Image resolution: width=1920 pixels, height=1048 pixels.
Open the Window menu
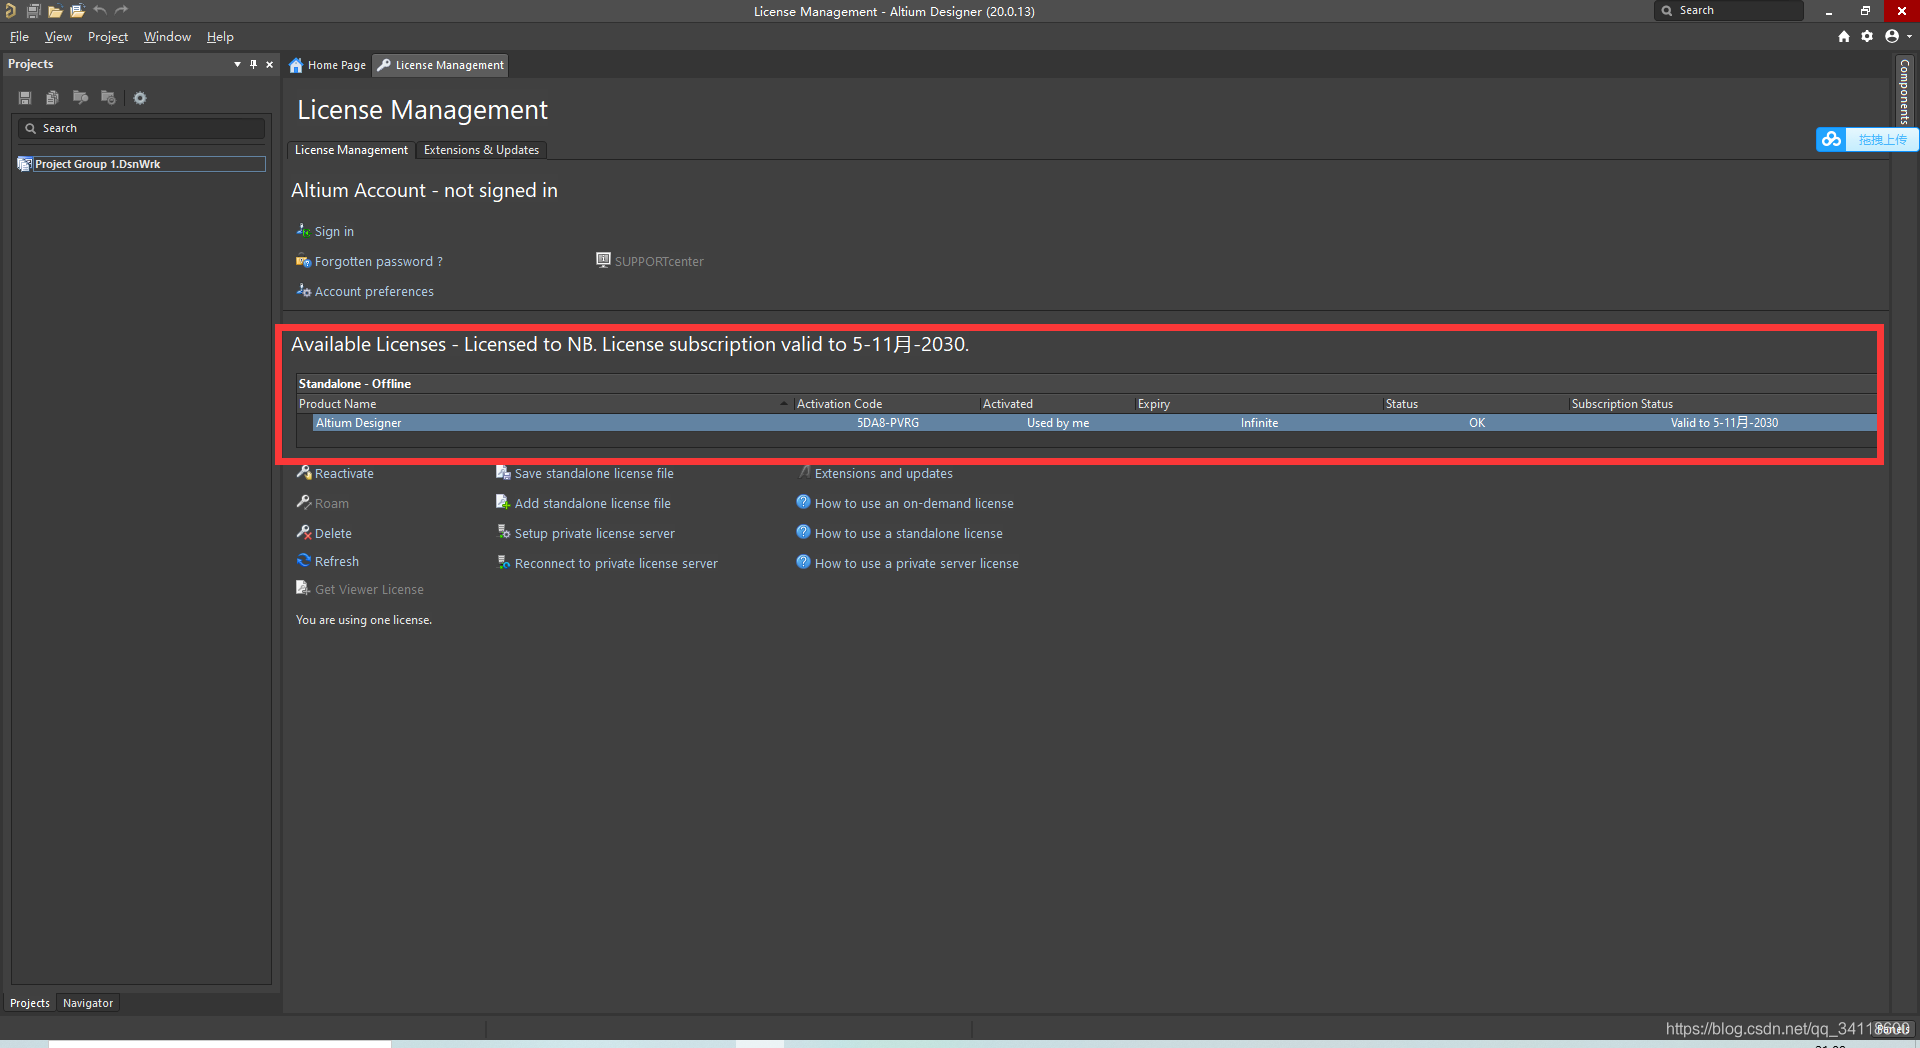(x=167, y=37)
